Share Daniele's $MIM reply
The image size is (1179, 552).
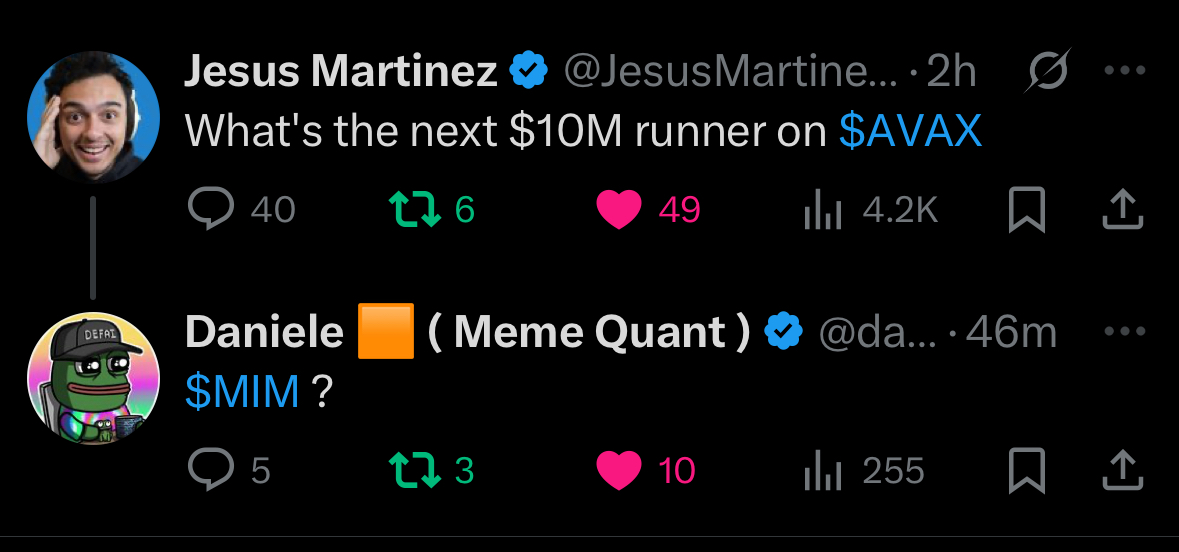pyautogui.click(x=1121, y=471)
